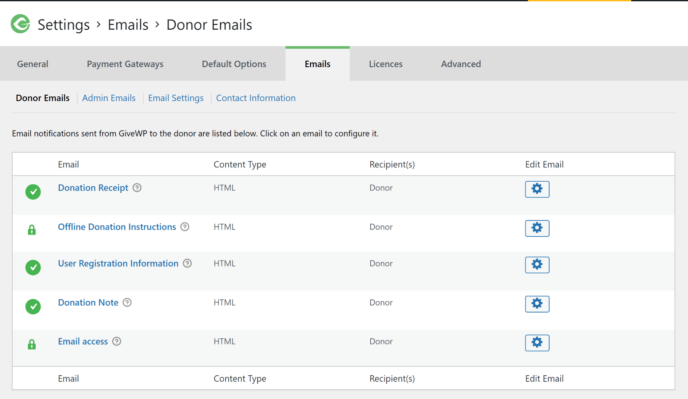Viewport: 688px width, 399px height.
Task: Click the Settings breadcrumb in the page title
Action: click(x=64, y=25)
